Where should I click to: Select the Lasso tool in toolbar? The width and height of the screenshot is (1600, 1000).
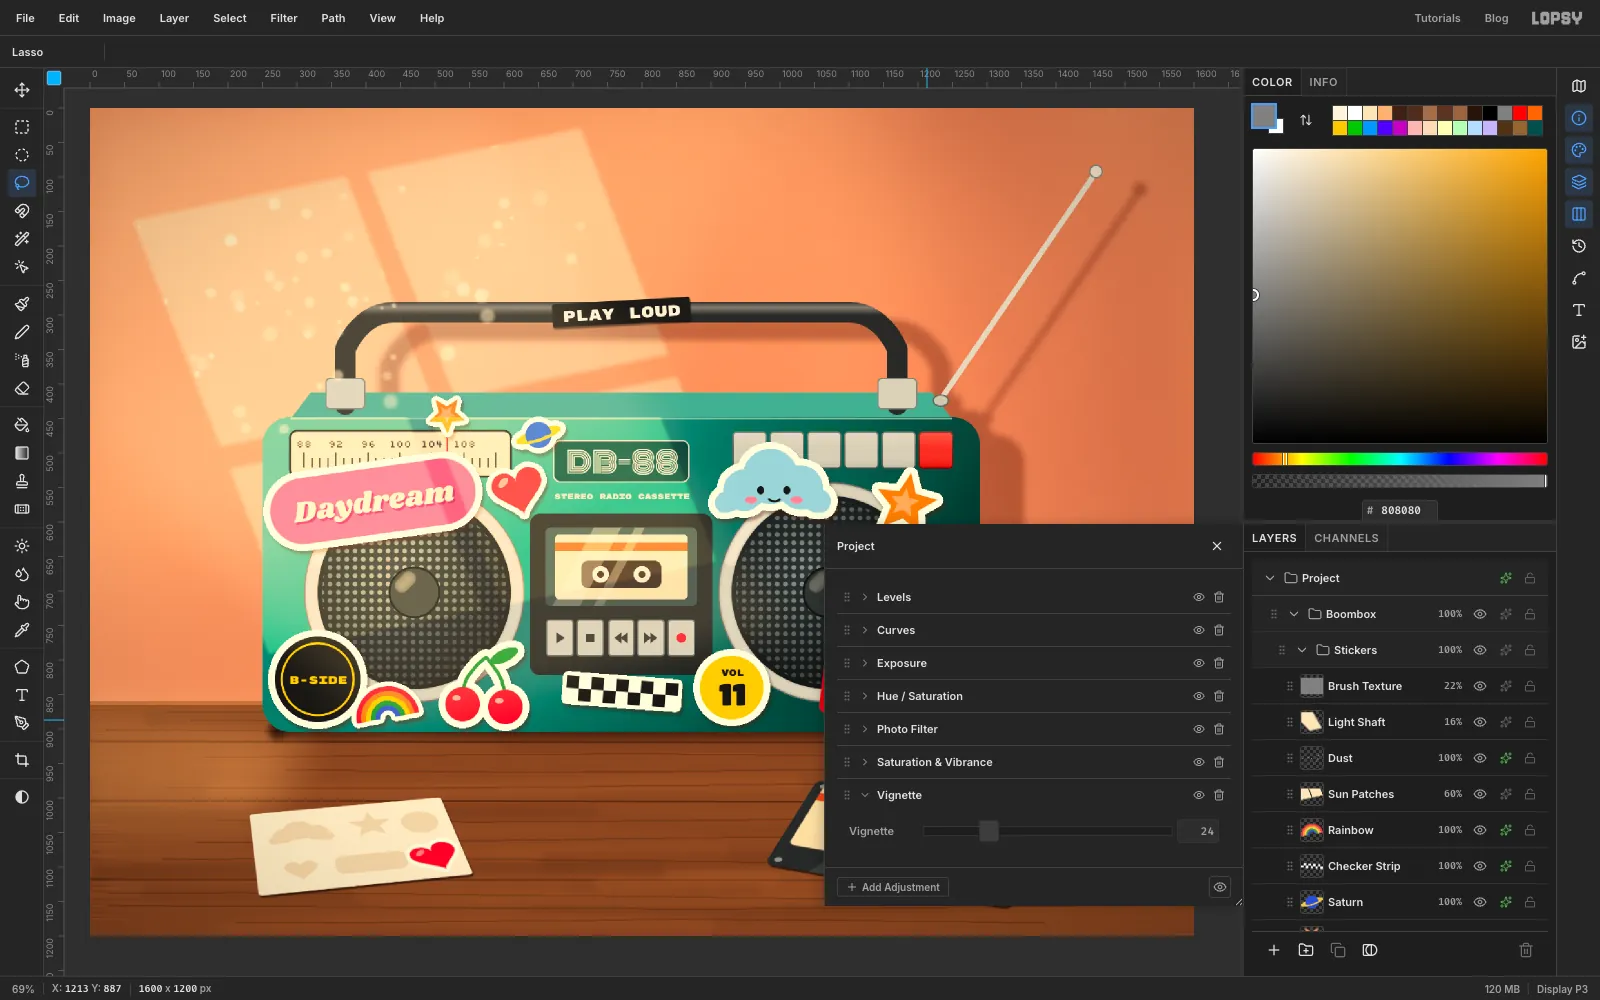click(22, 183)
